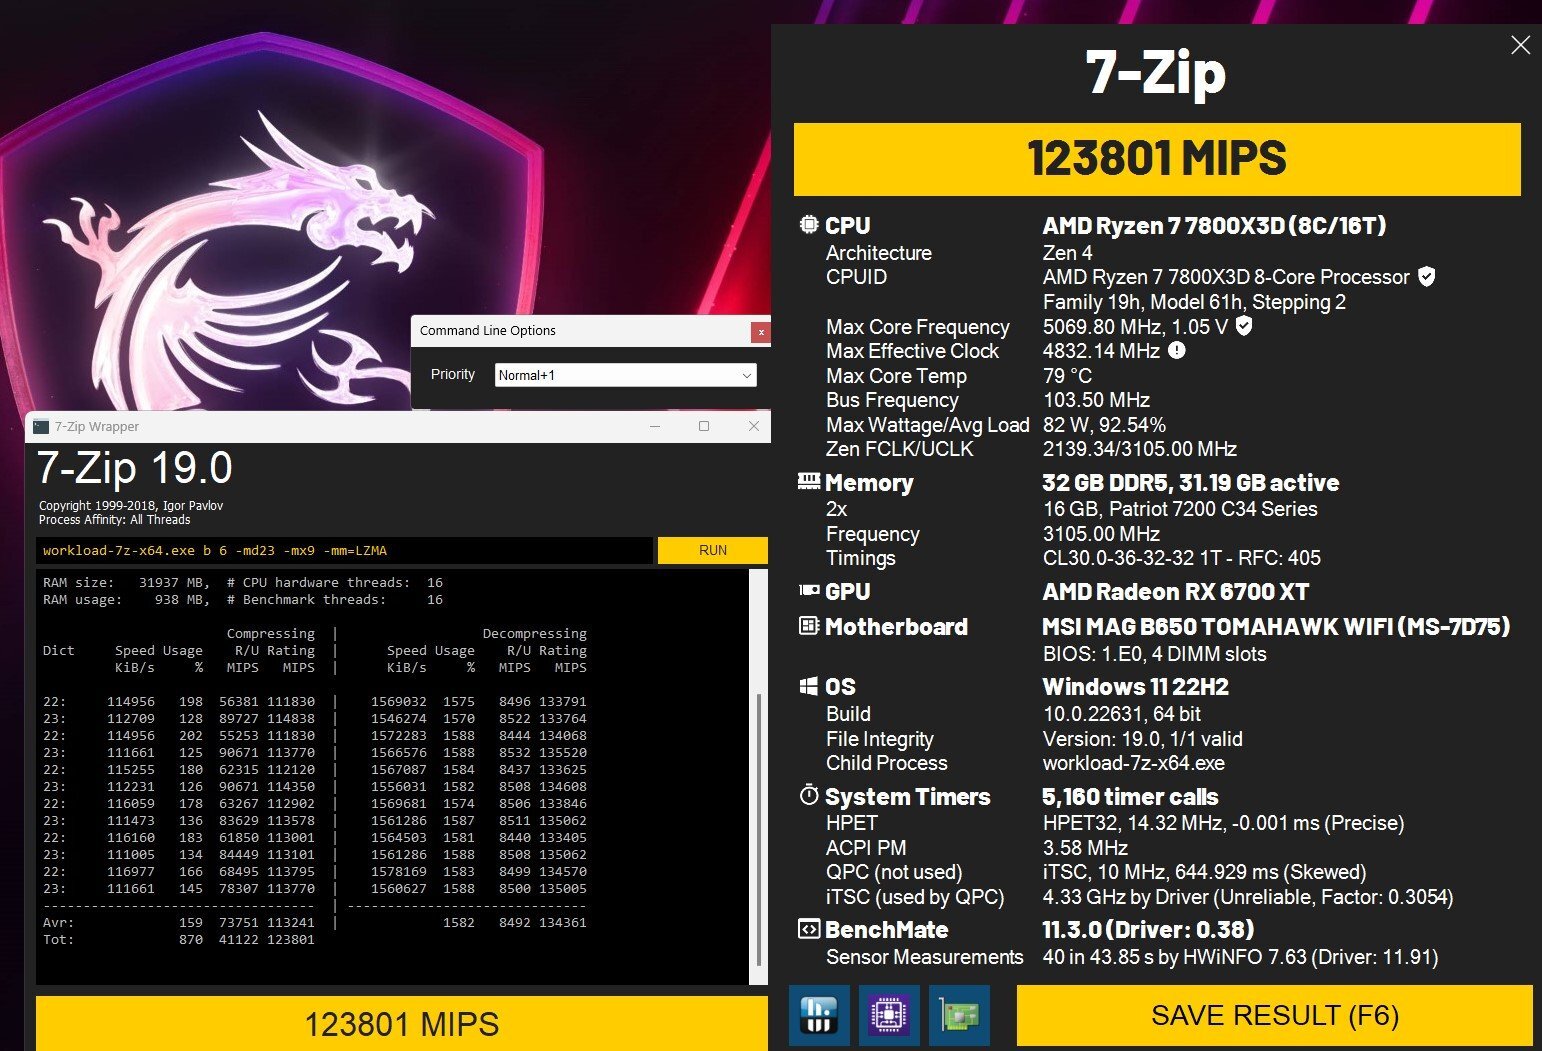Screen dimensions: 1542x1051
Task: Click "5,160 timer calls"
Action: (x=1130, y=797)
